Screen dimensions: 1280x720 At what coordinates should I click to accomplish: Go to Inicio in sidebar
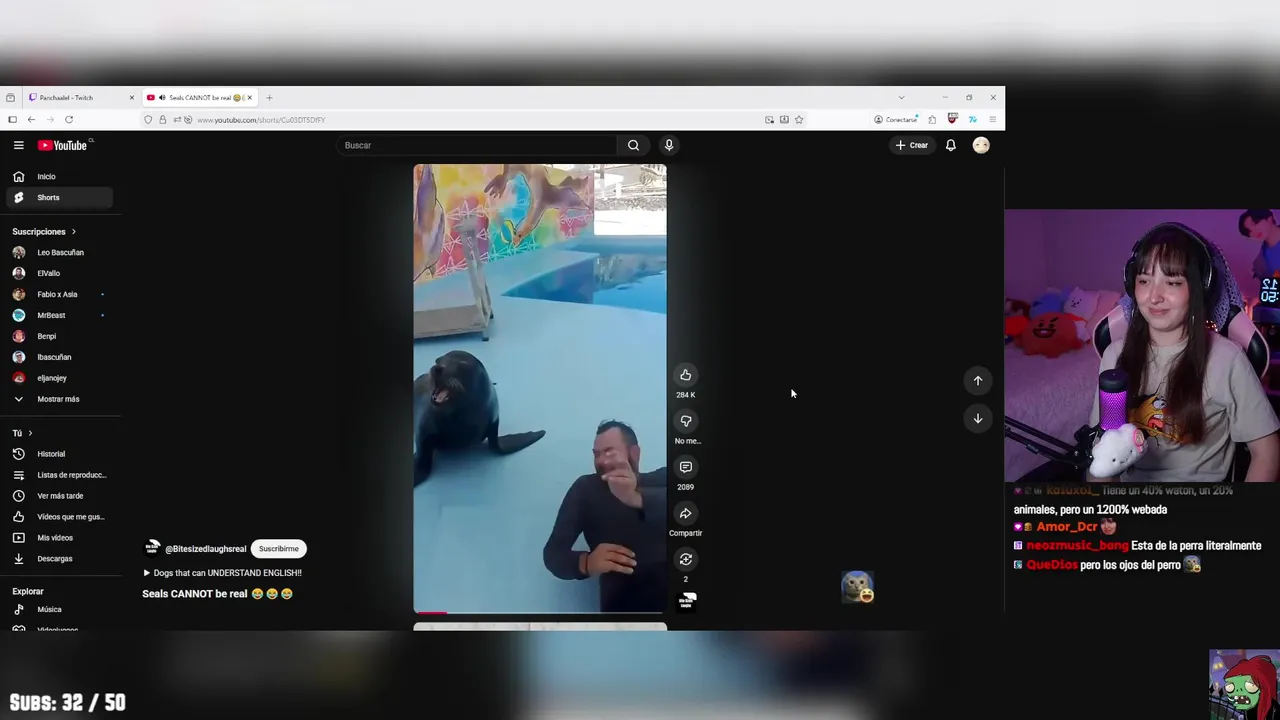[x=58, y=176]
